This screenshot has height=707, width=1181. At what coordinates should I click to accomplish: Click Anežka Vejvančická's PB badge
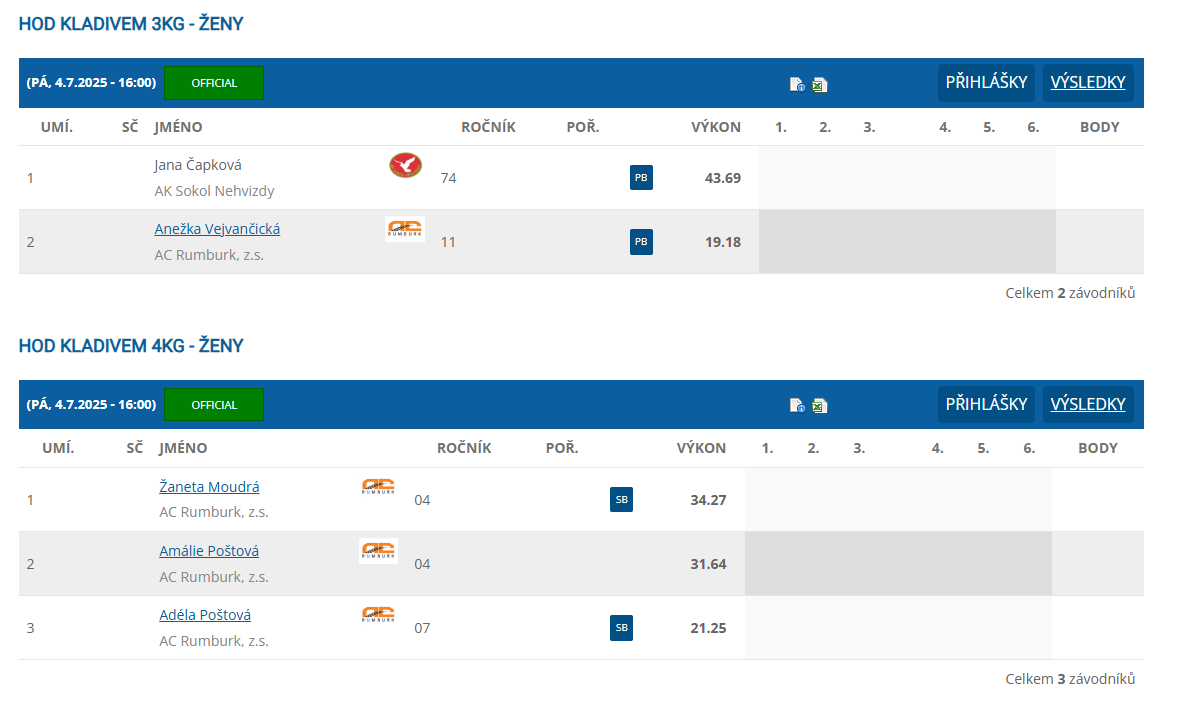[x=641, y=242]
